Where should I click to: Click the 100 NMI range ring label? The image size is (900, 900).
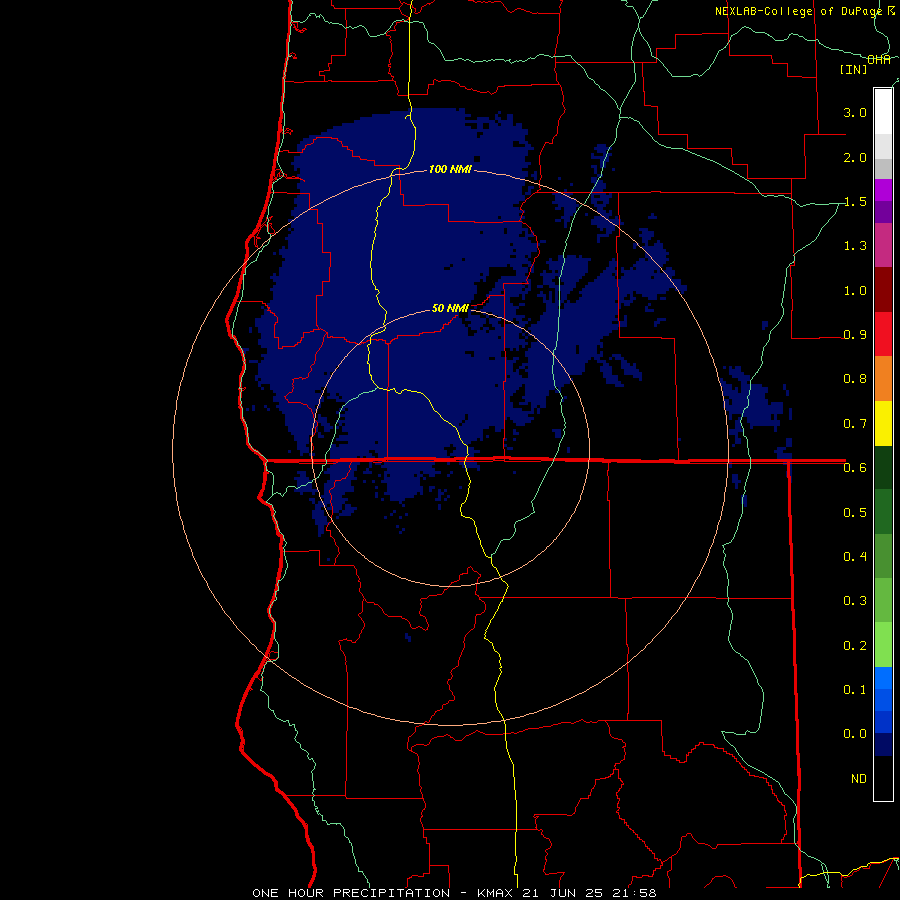pos(450,169)
